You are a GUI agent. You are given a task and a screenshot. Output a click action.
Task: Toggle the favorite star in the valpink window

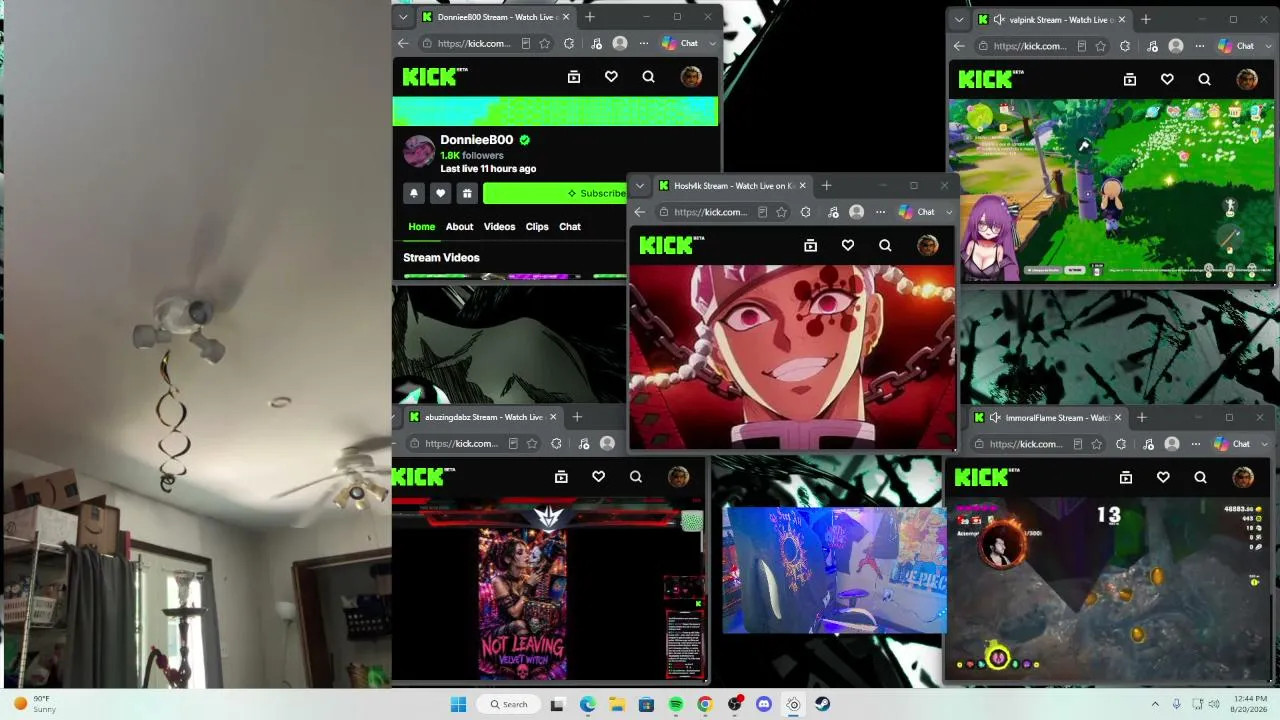[x=1101, y=46]
